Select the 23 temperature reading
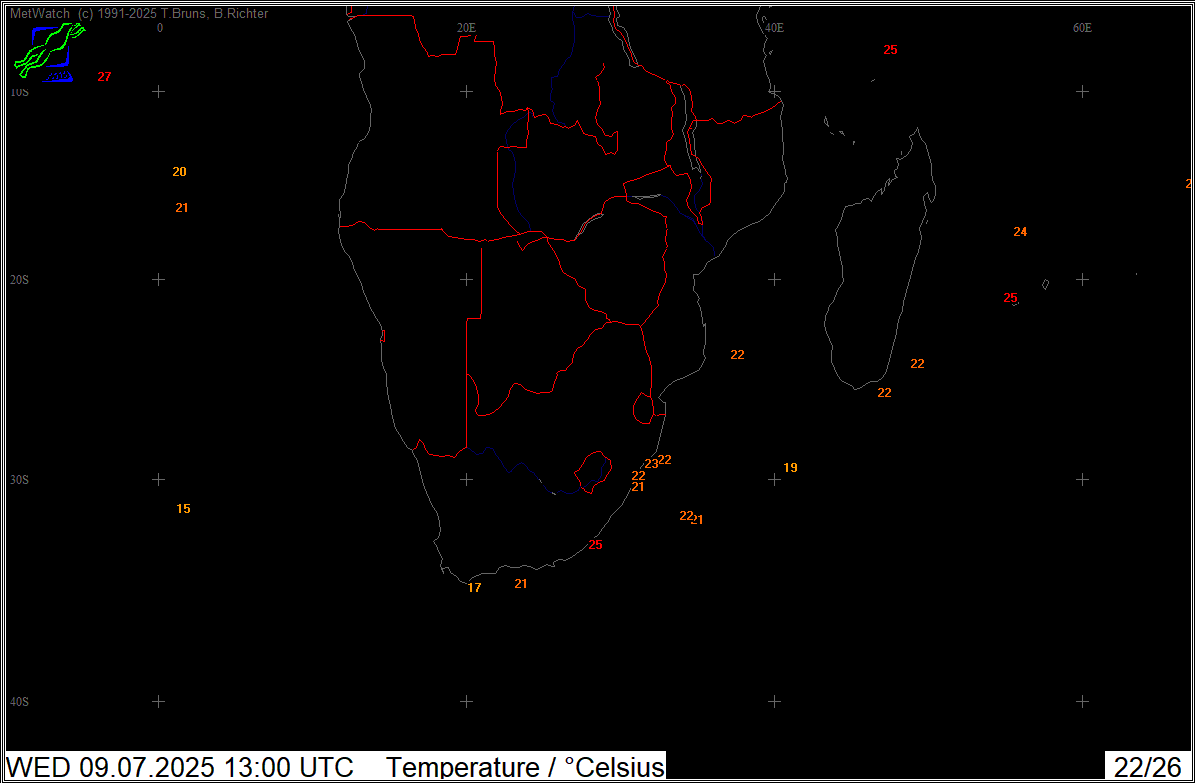Screen dimensions: 1195x783 [651, 464]
